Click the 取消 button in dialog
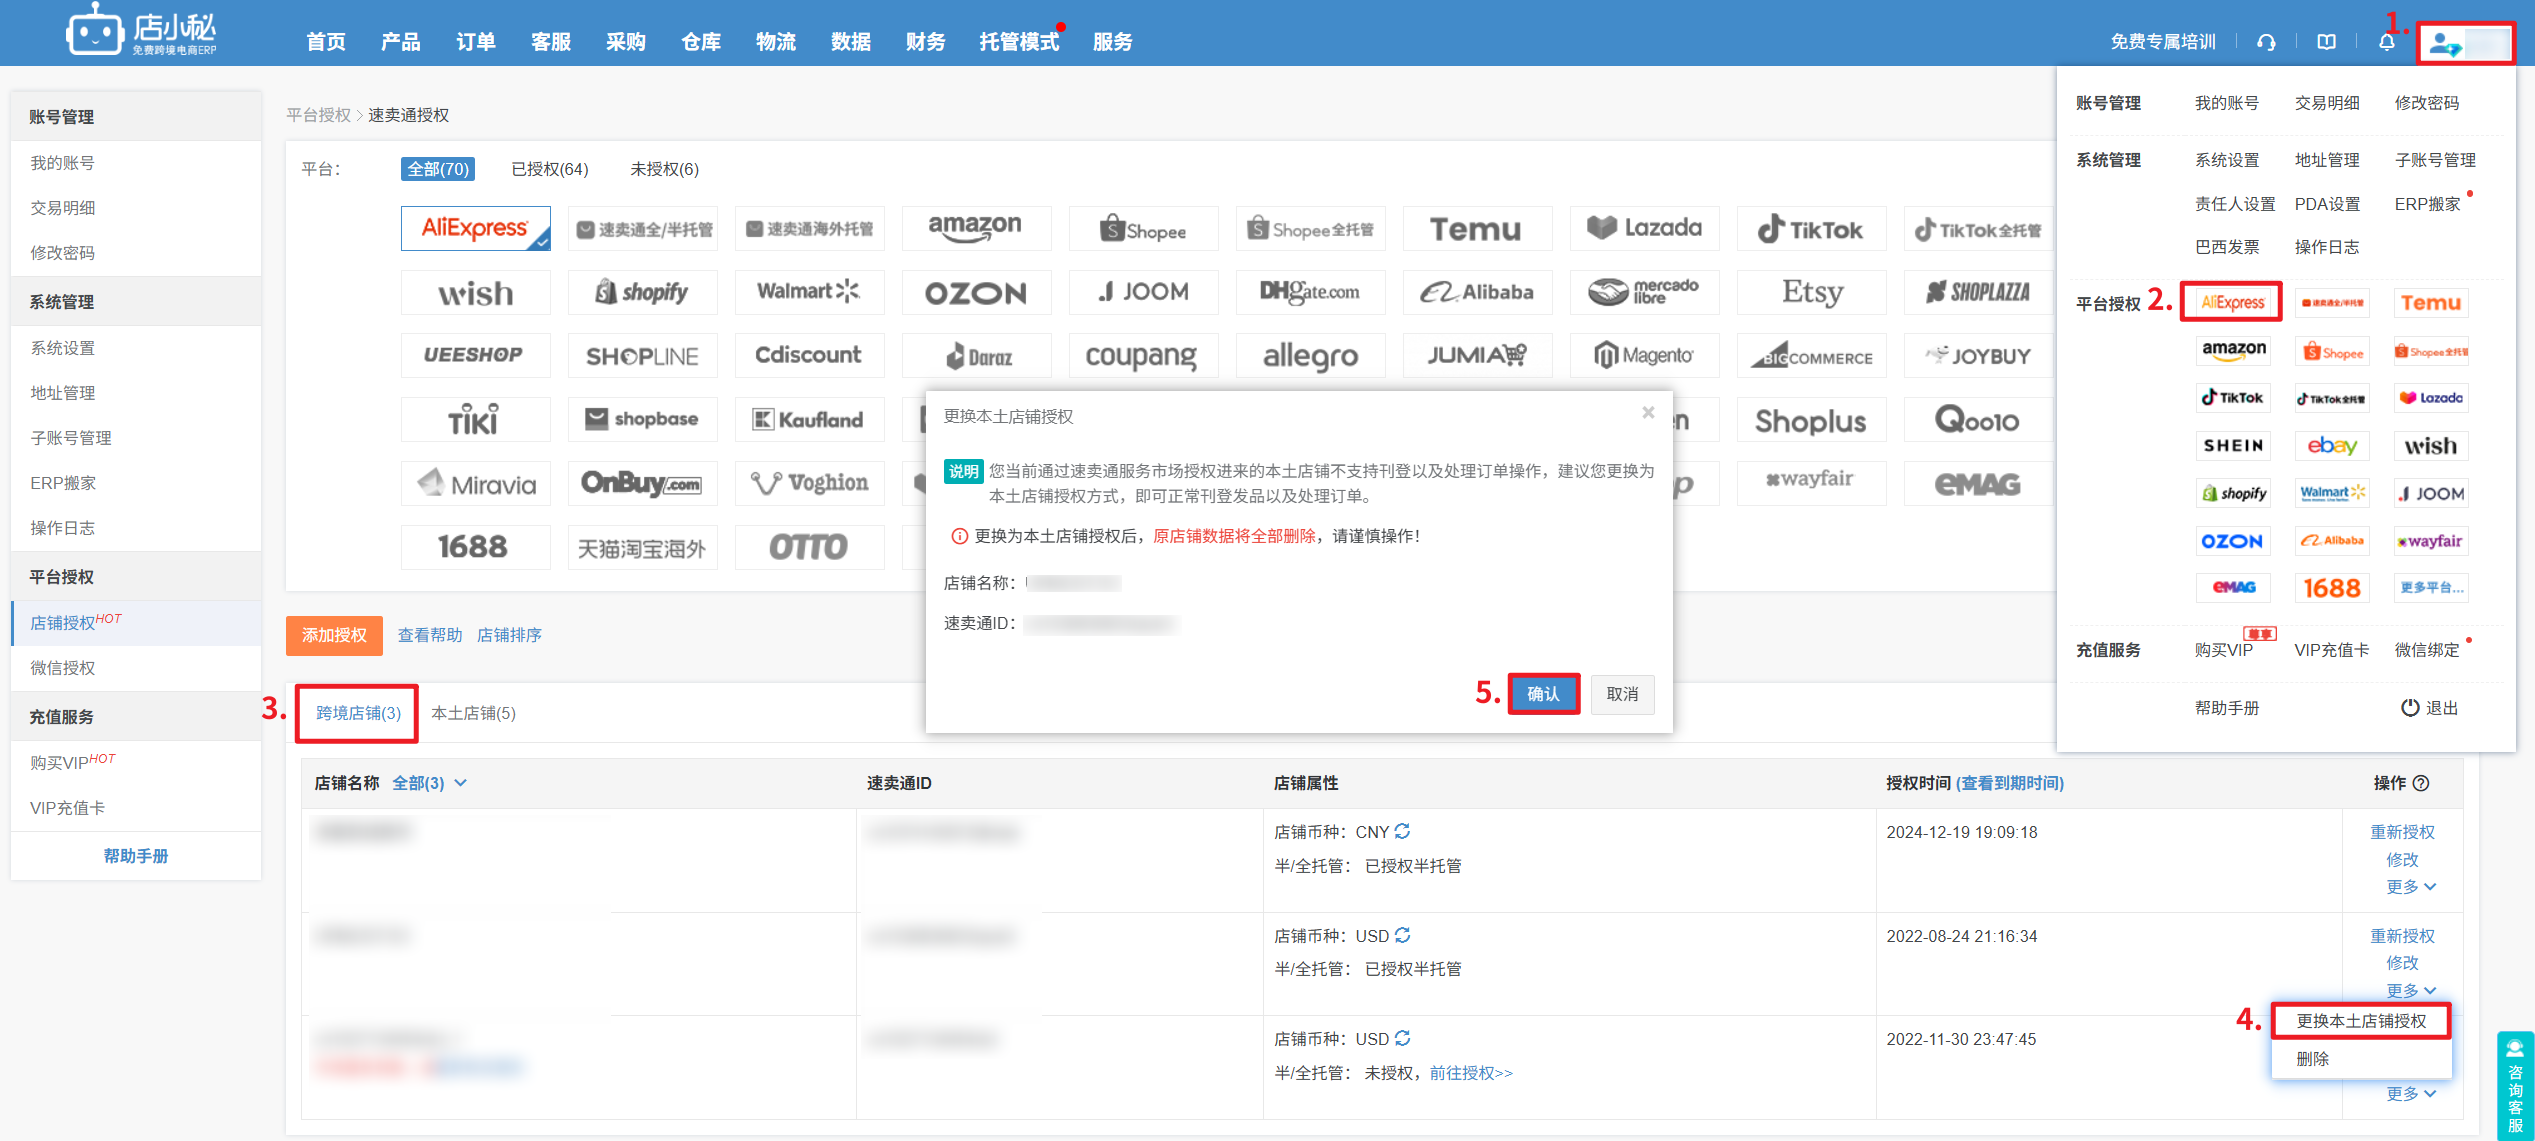This screenshot has width=2535, height=1141. point(1621,694)
